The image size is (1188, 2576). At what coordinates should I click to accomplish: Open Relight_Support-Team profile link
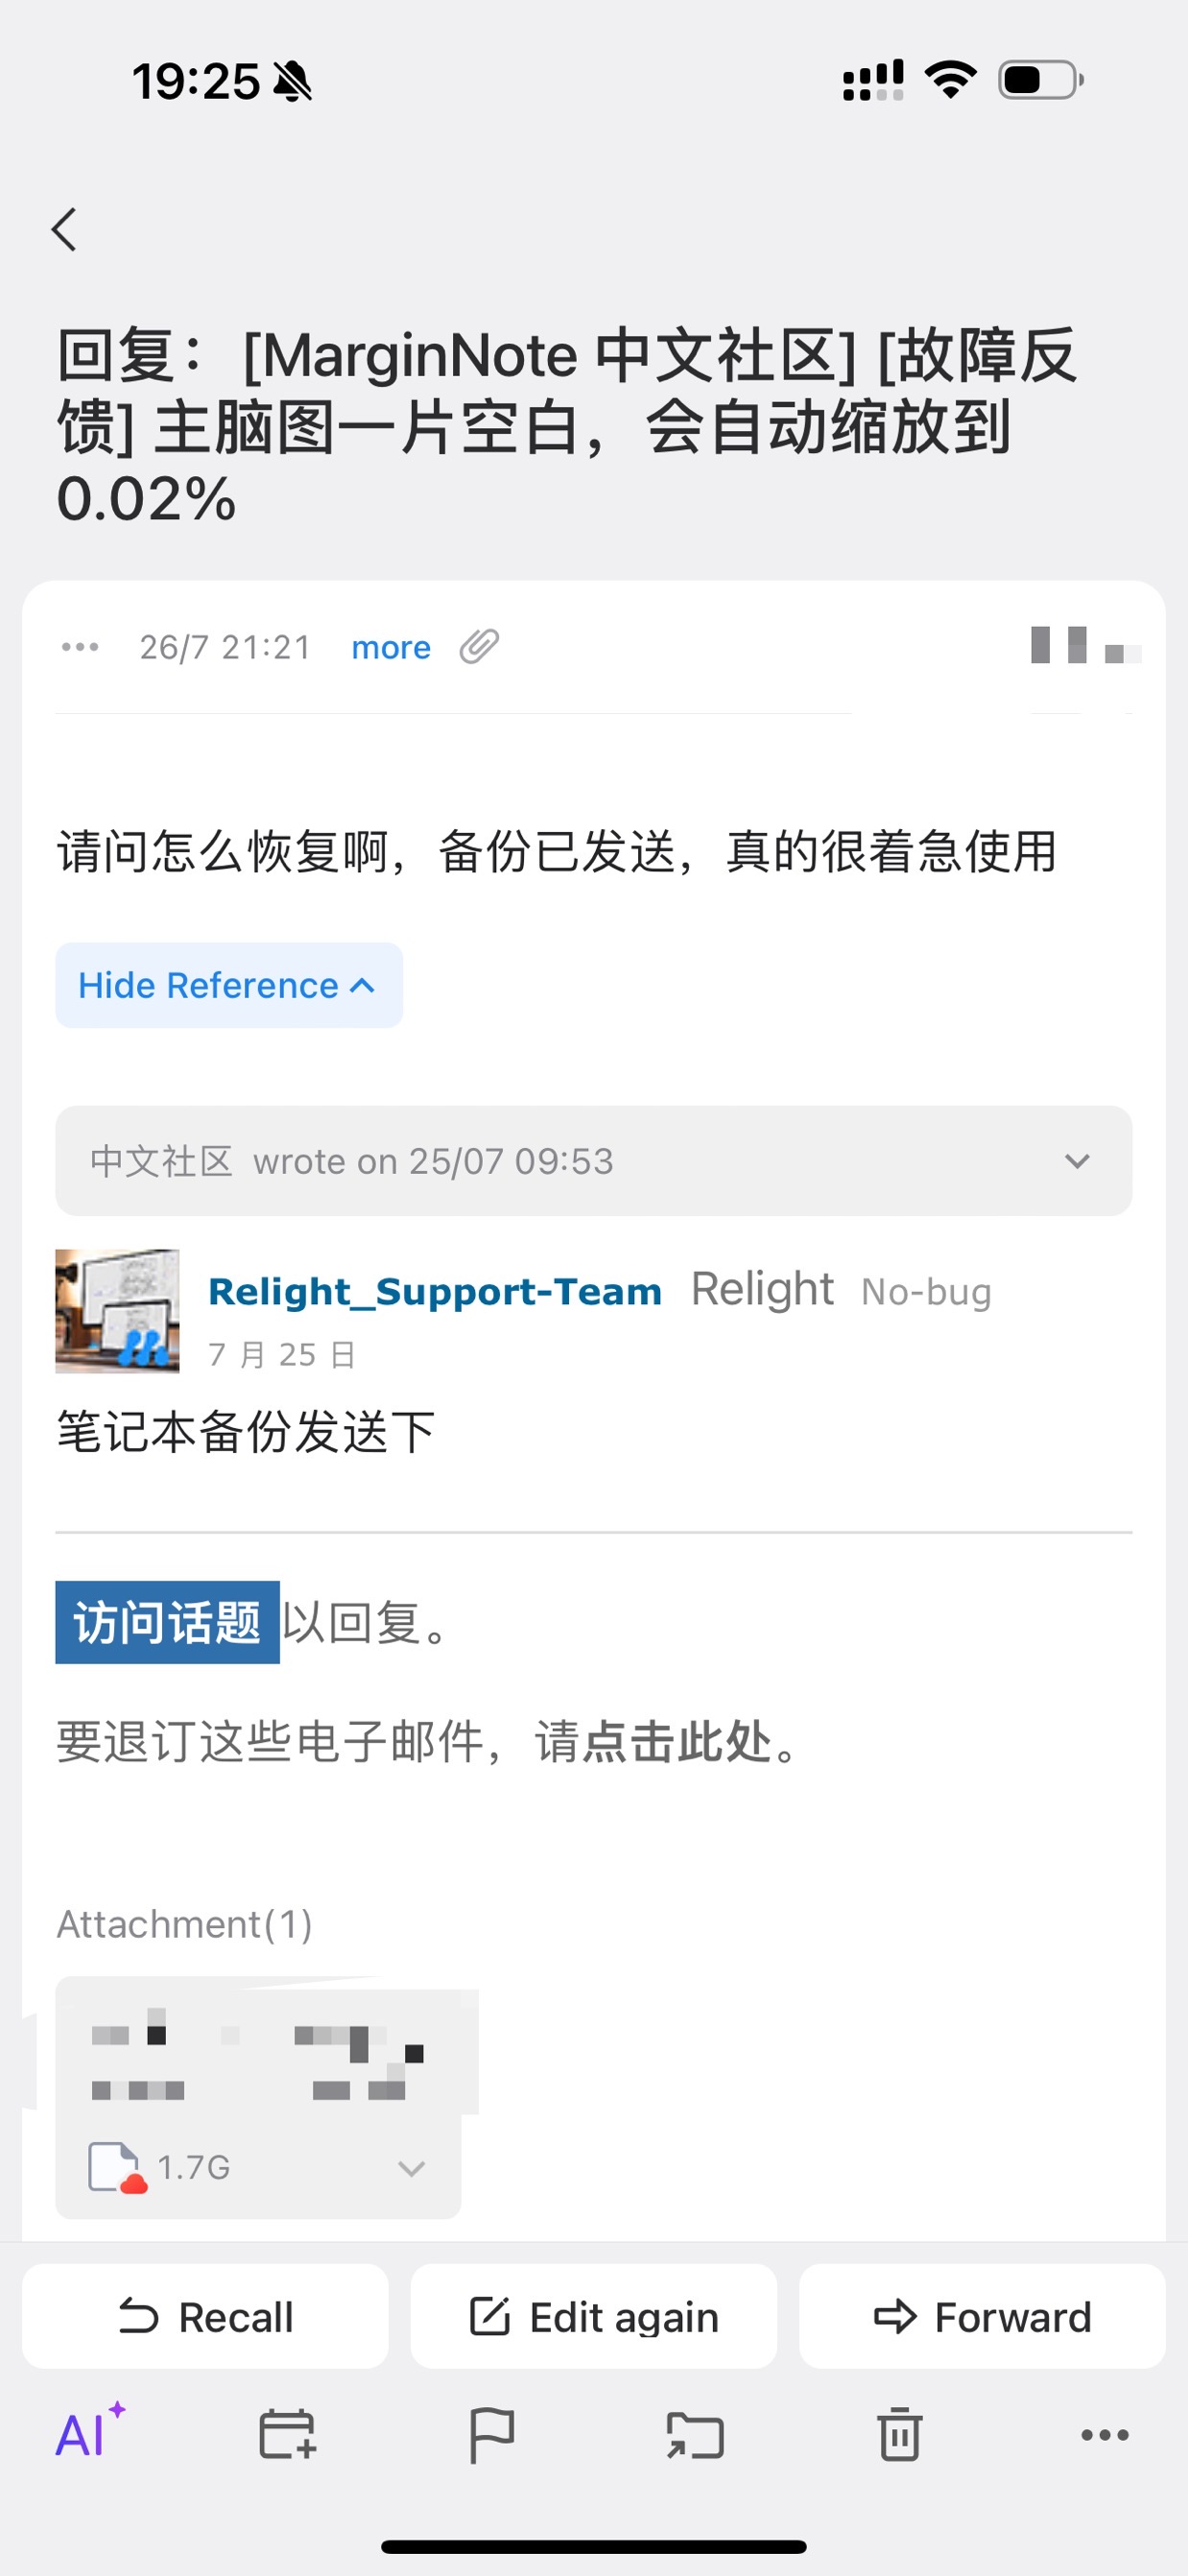435,1291
